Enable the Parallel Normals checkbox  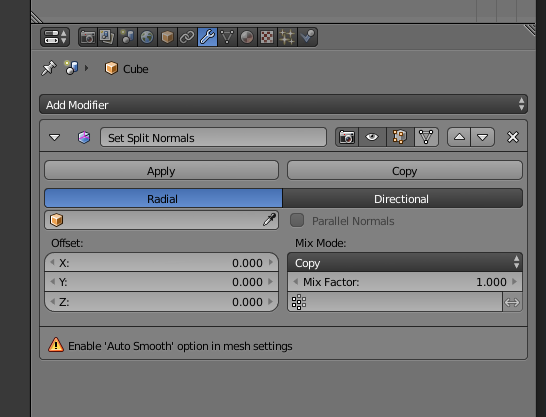[x=297, y=220]
